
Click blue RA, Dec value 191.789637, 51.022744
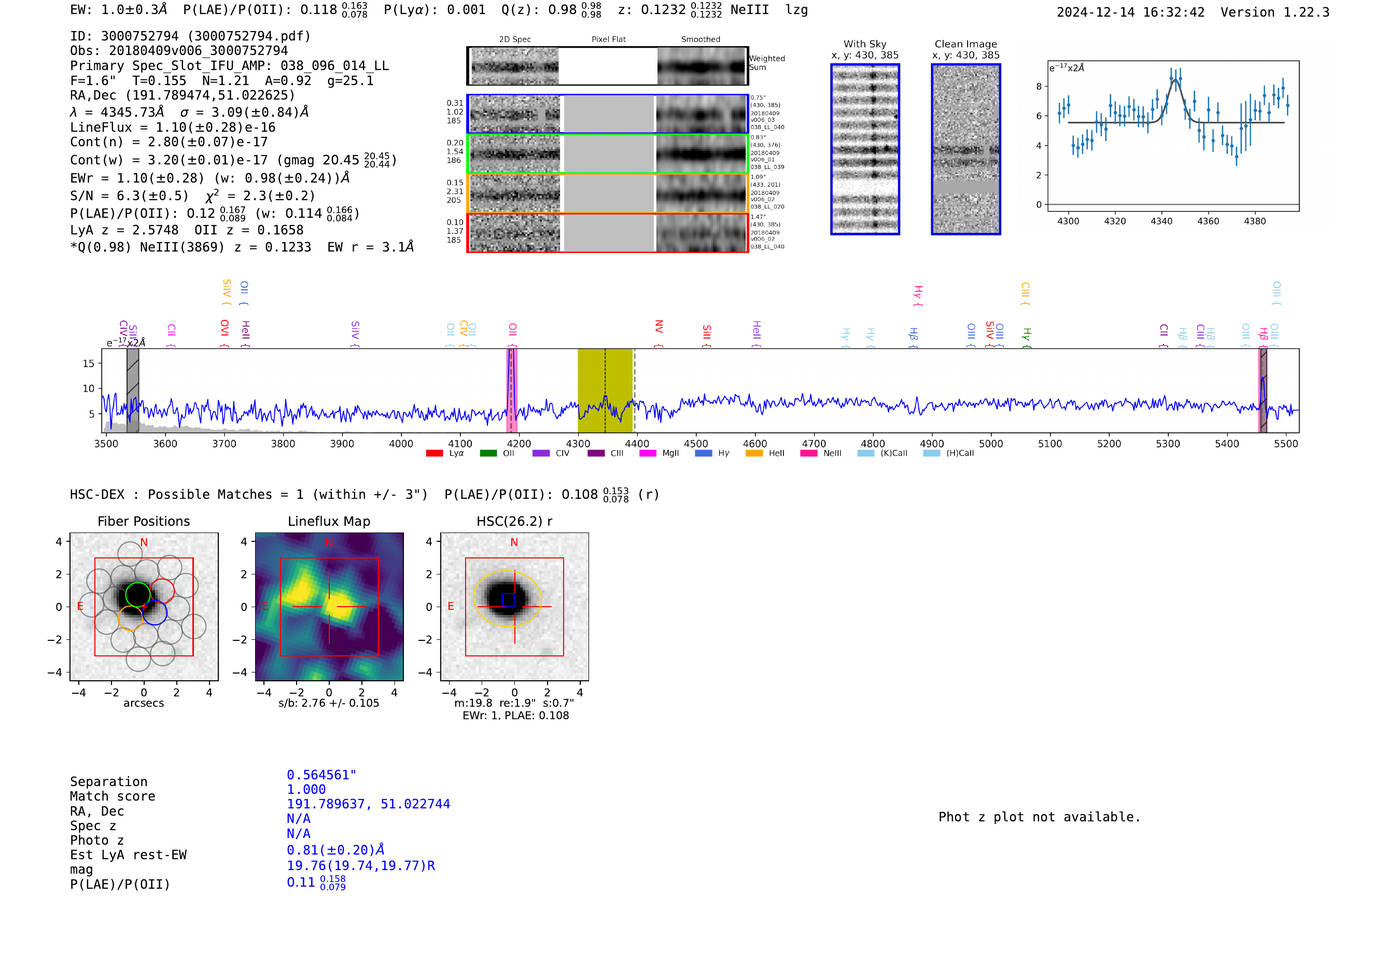click(368, 804)
